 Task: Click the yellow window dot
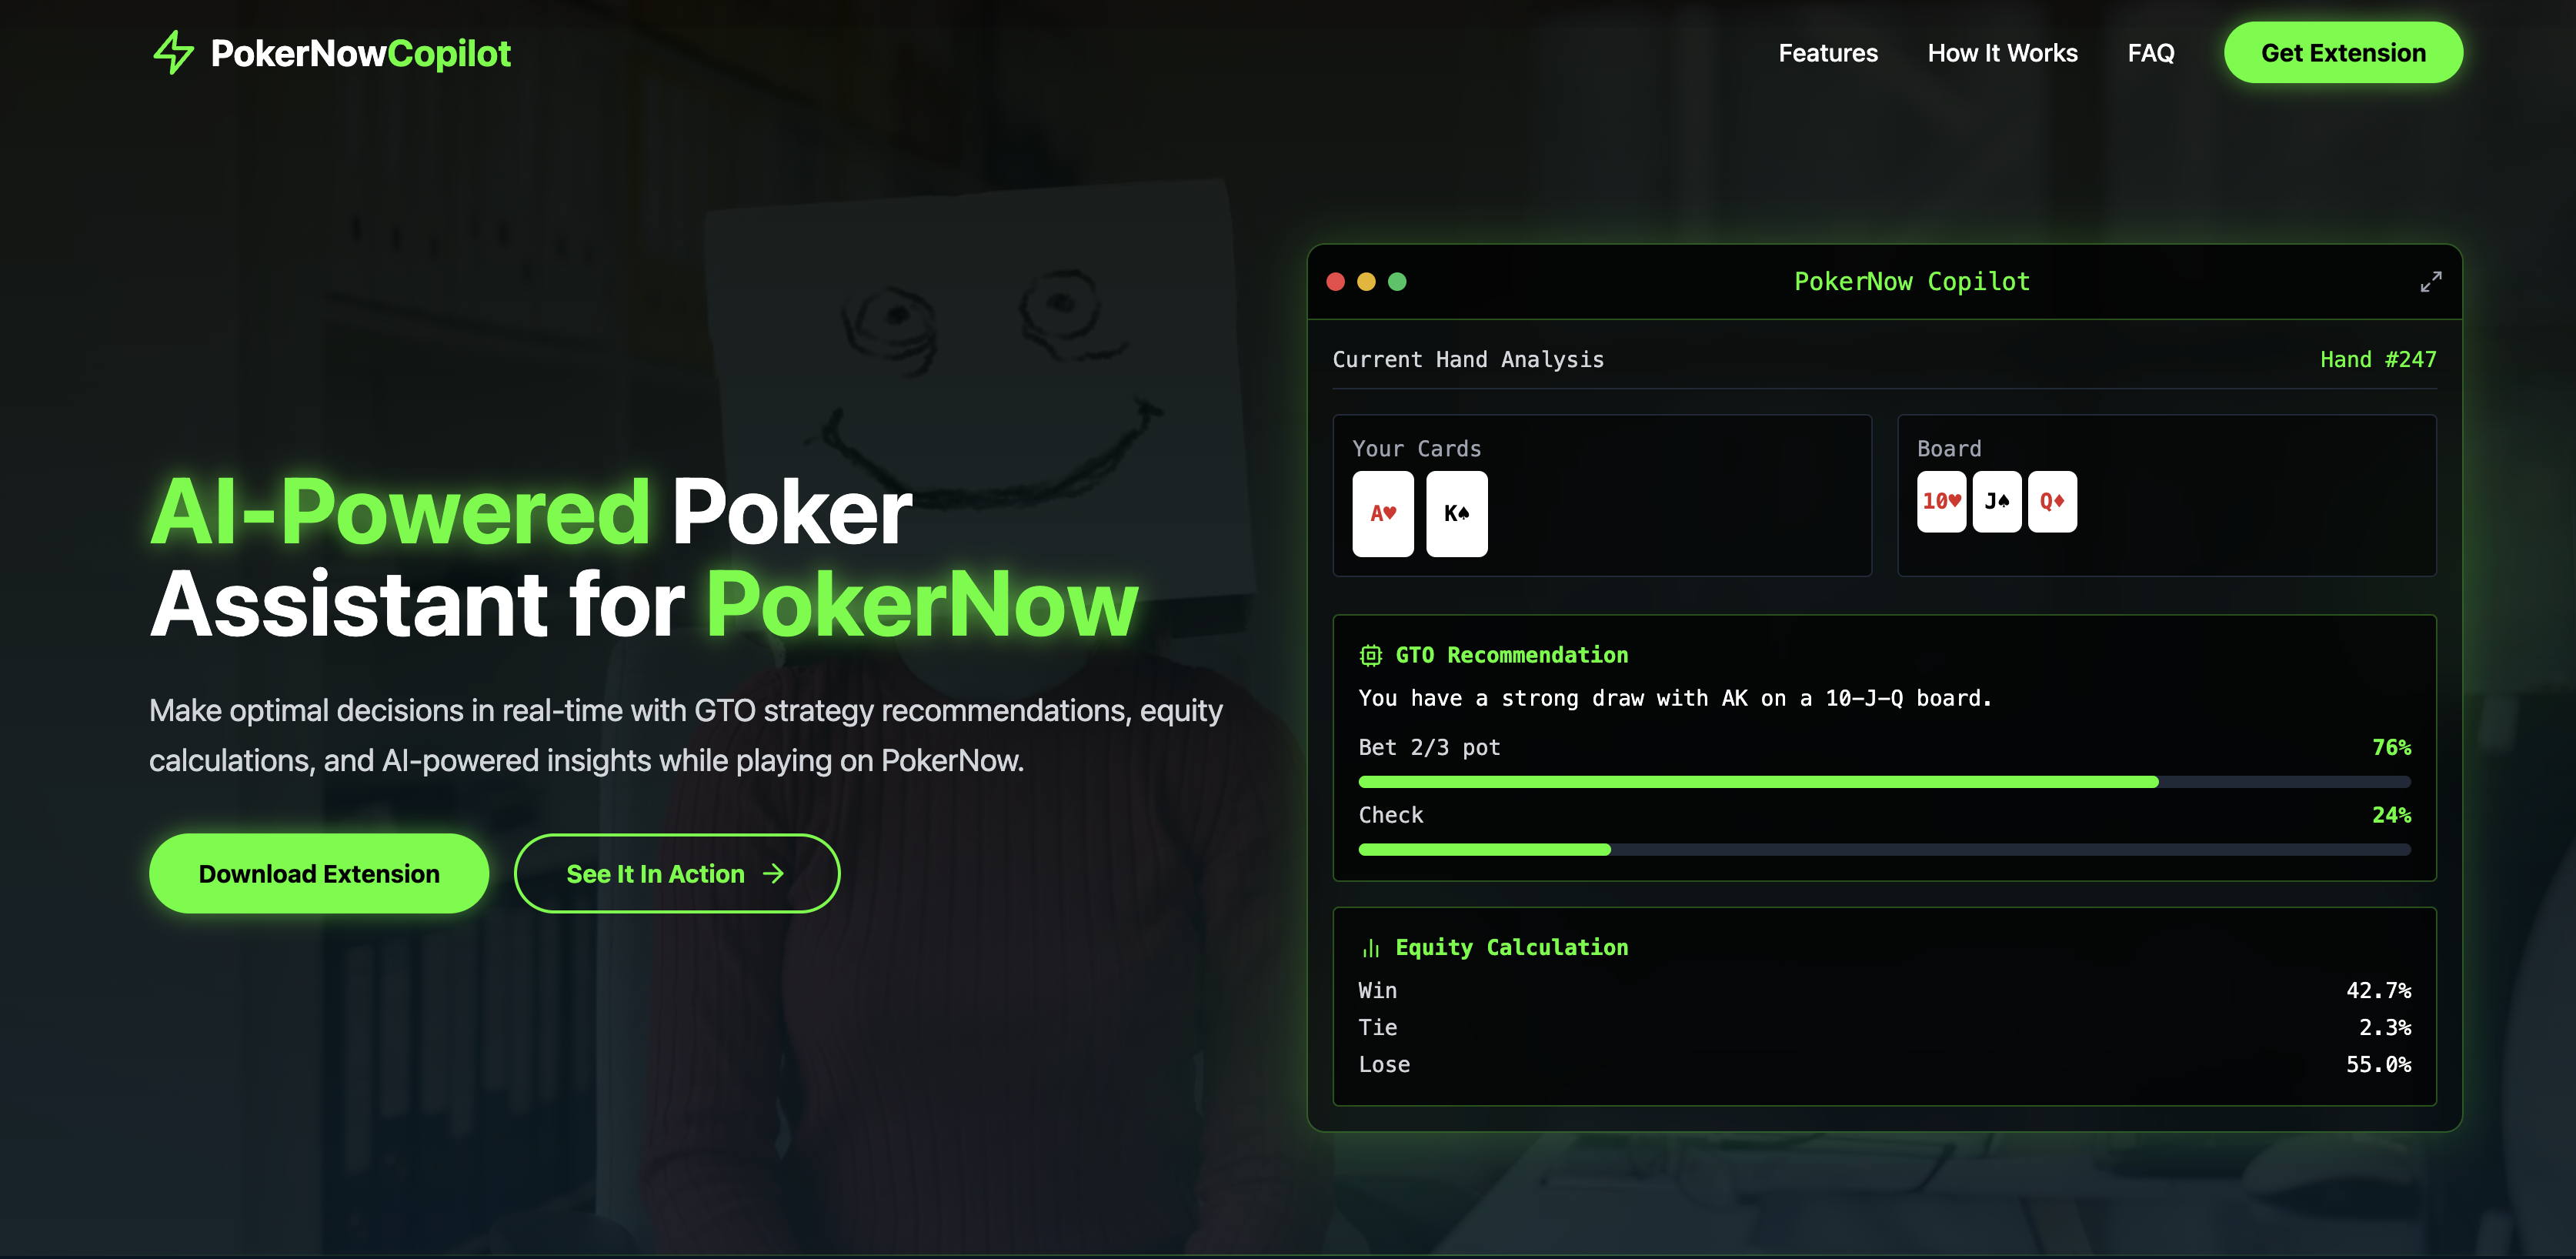(1366, 282)
